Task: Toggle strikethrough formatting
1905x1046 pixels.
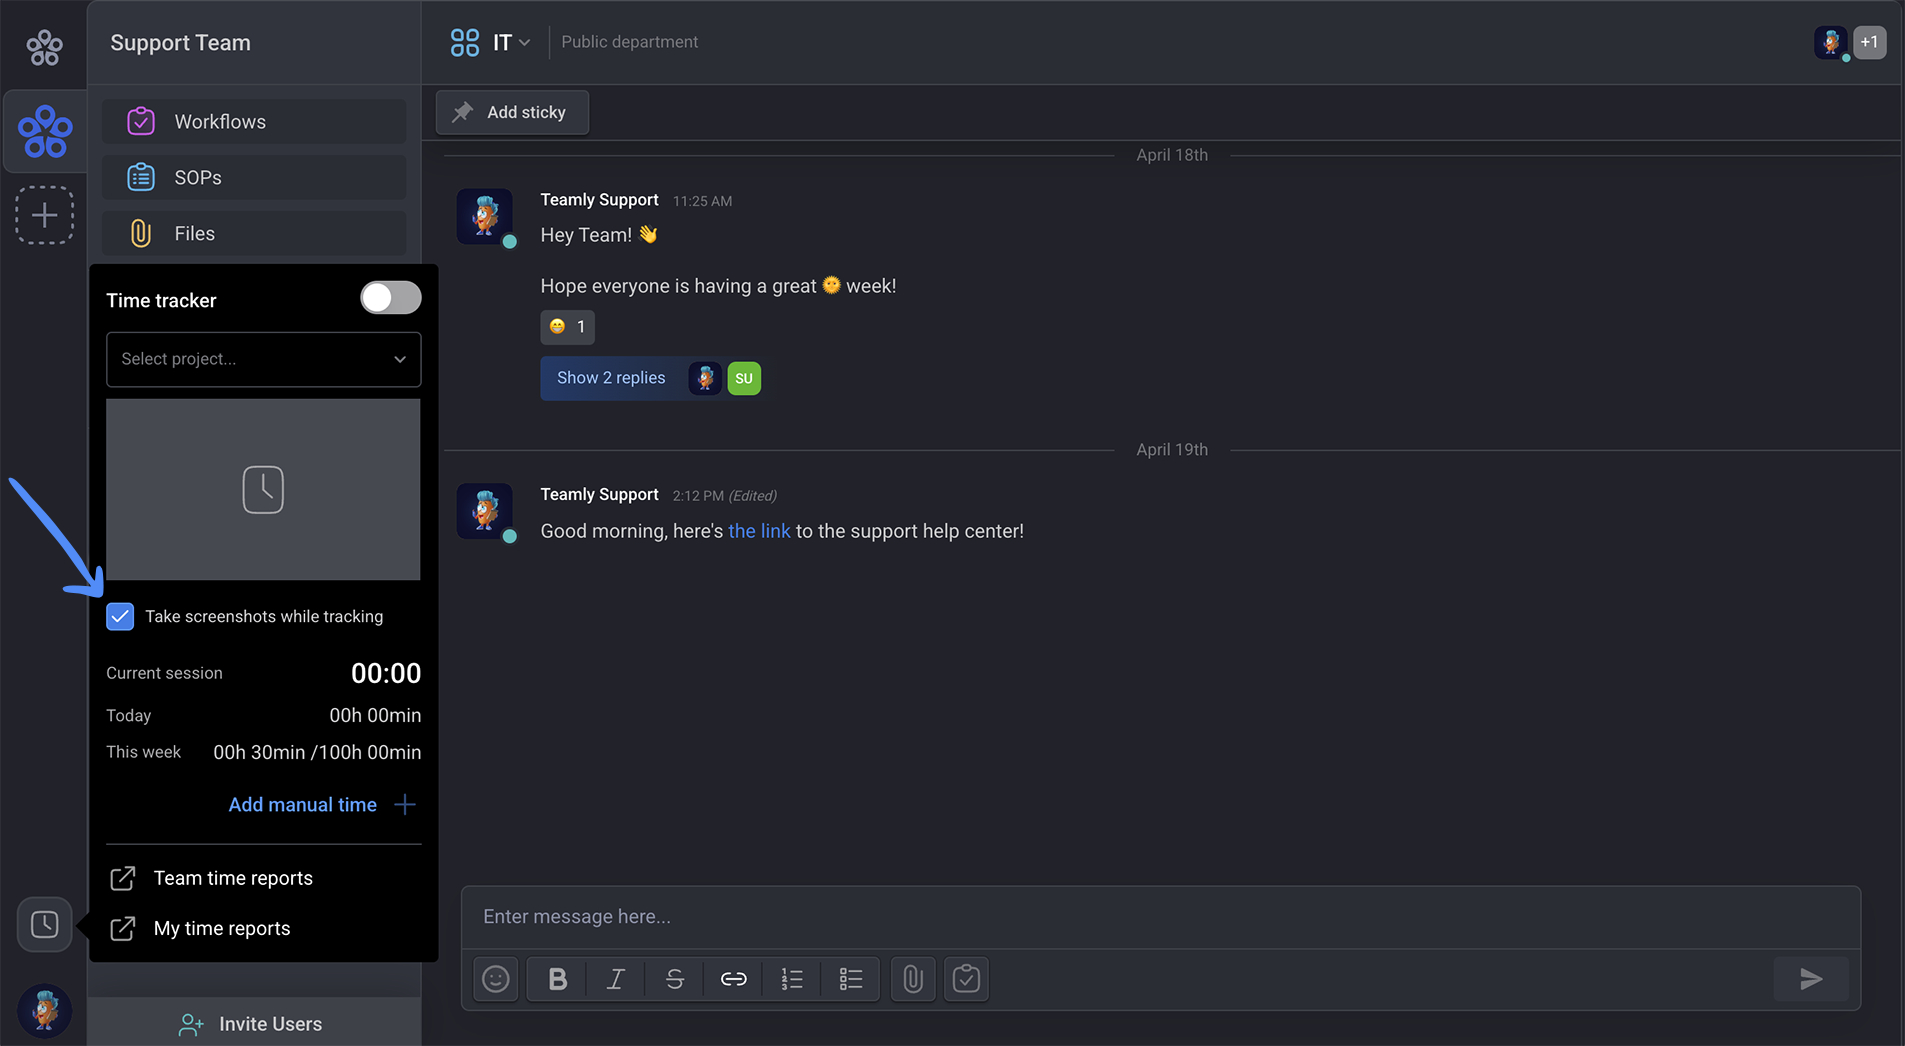Action: 675,979
